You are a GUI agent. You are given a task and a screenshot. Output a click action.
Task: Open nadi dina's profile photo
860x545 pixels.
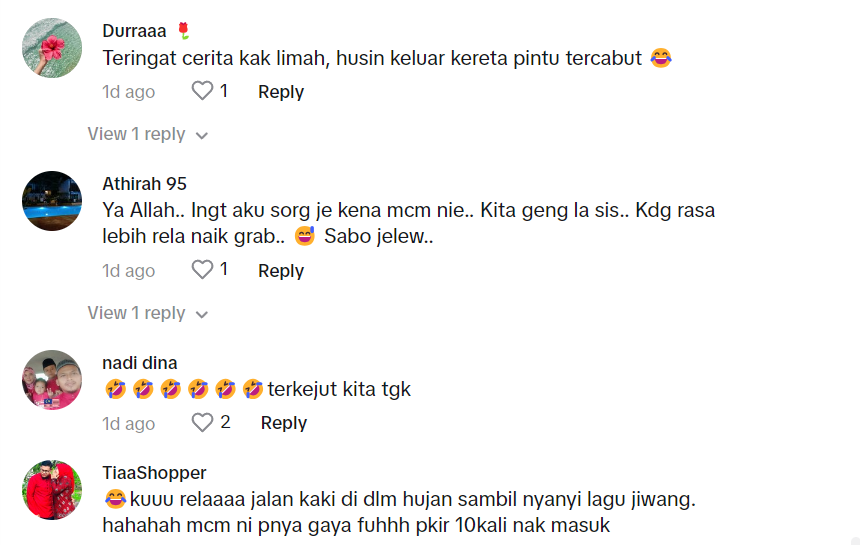coord(52,380)
